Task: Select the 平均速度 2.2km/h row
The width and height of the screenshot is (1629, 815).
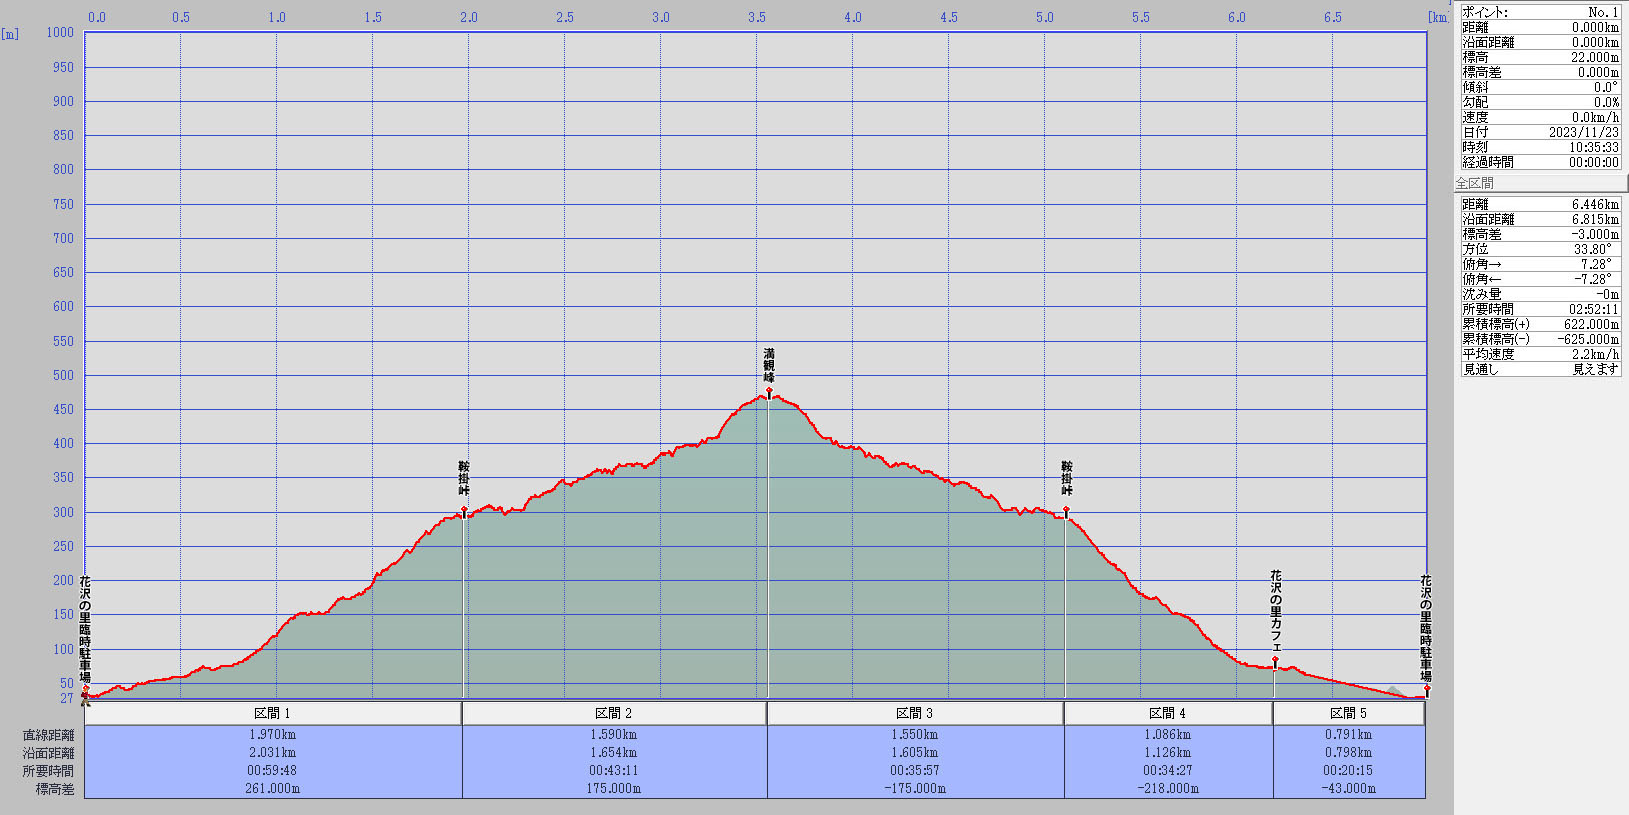Action: [1540, 354]
